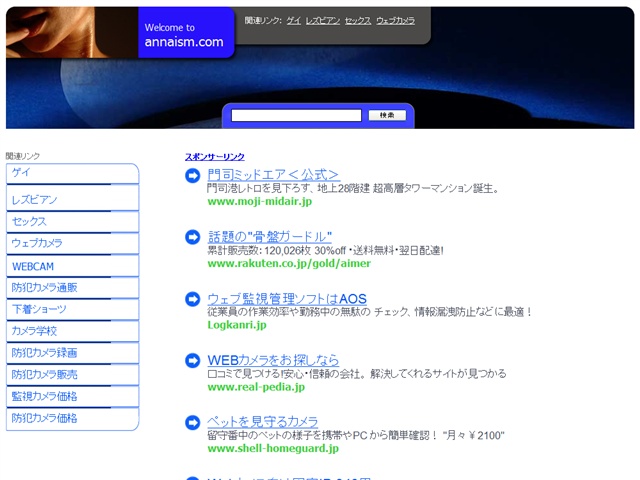Viewport: 640px width, 480px height.
Task: Select ゲイ in the sidebar list
Action: coord(73,173)
